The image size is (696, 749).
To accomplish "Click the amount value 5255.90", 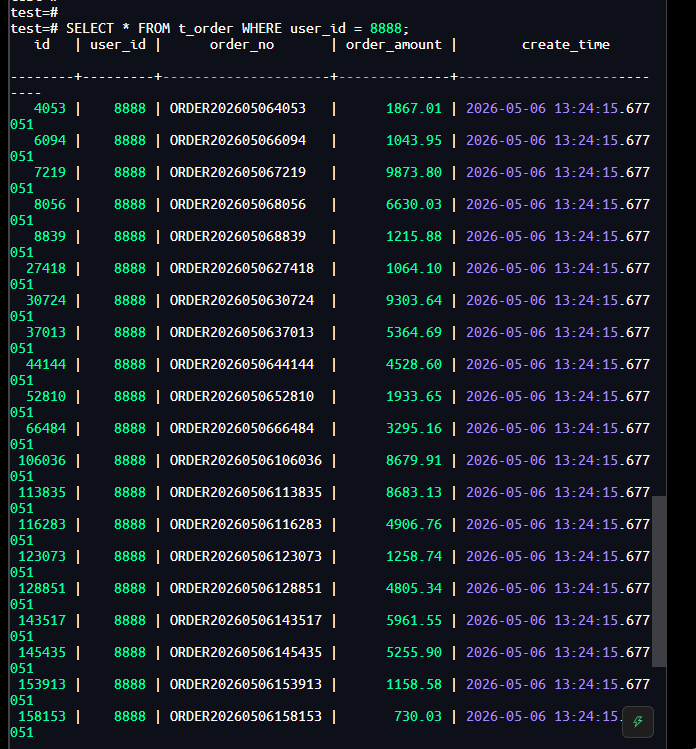I will pos(414,653).
